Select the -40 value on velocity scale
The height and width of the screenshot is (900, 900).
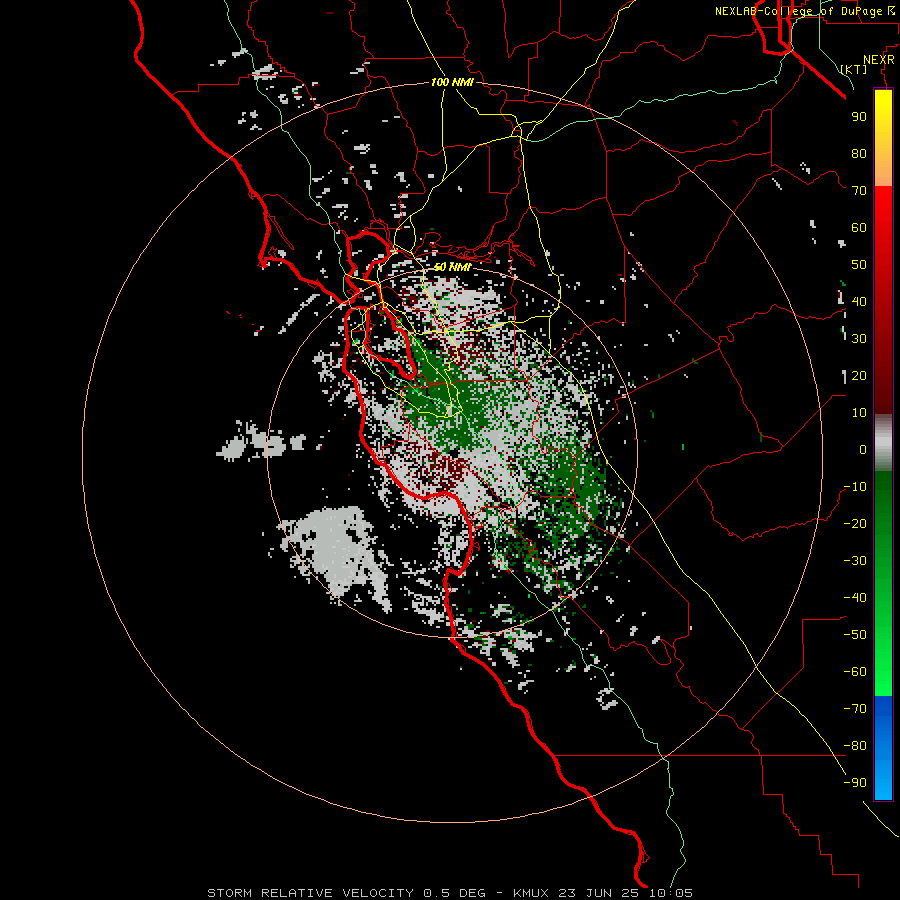[855, 598]
